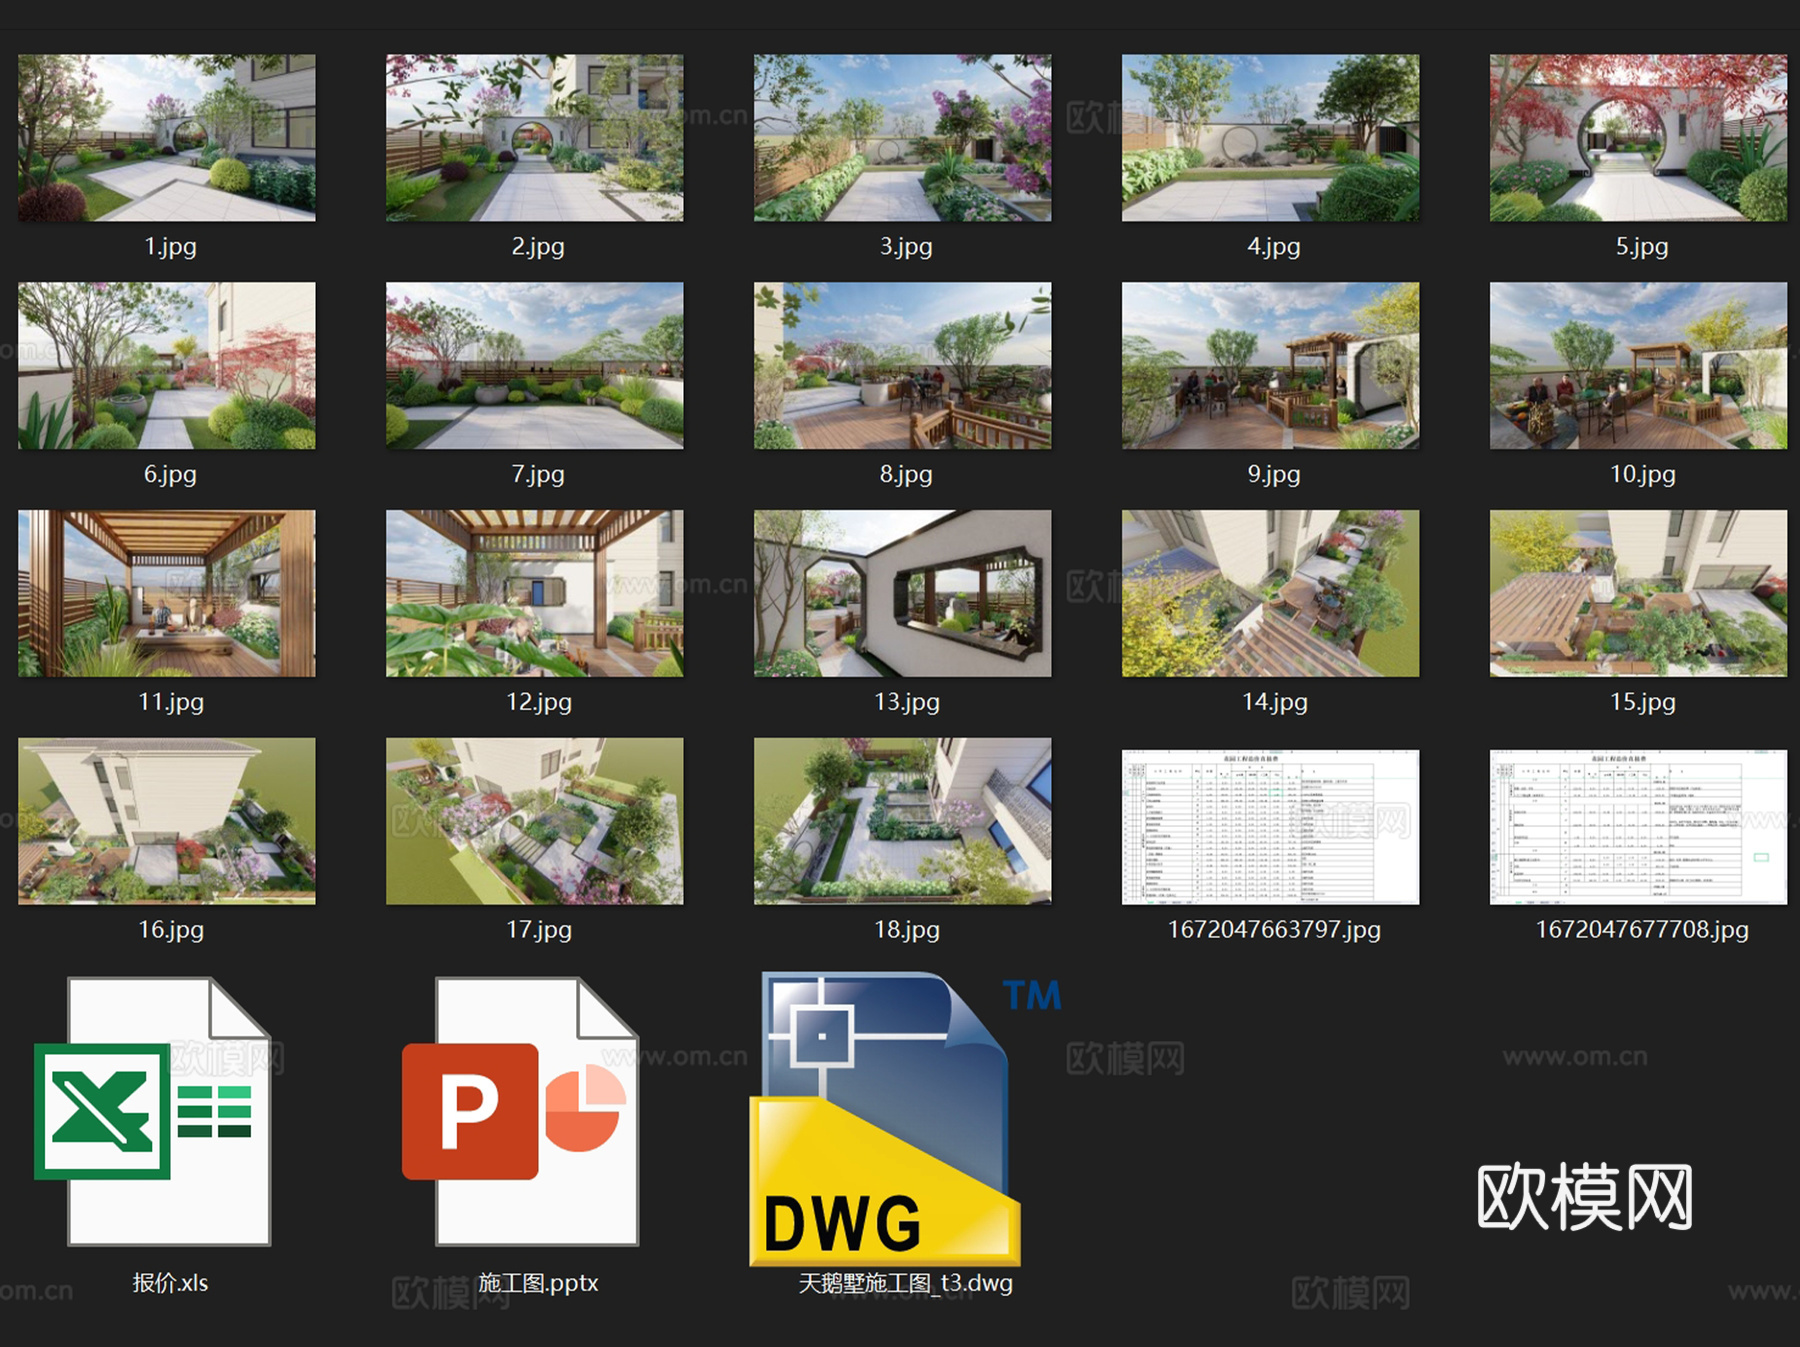
Task: Click the file name 13.jpg
Action: click(x=907, y=702)
